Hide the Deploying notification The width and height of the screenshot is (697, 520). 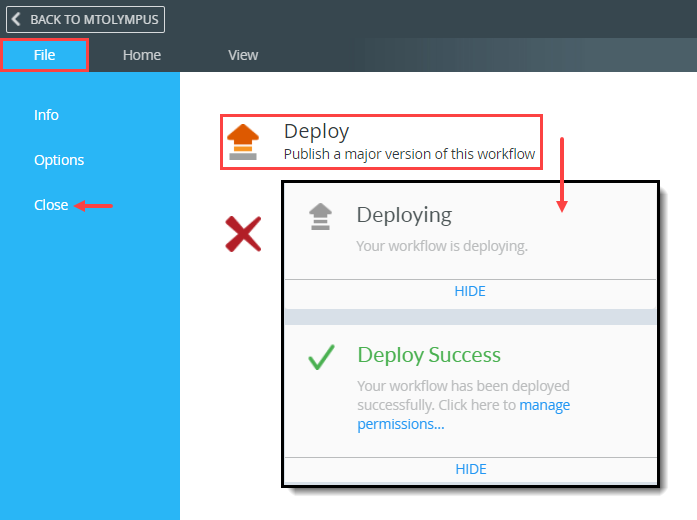(470, 291)
